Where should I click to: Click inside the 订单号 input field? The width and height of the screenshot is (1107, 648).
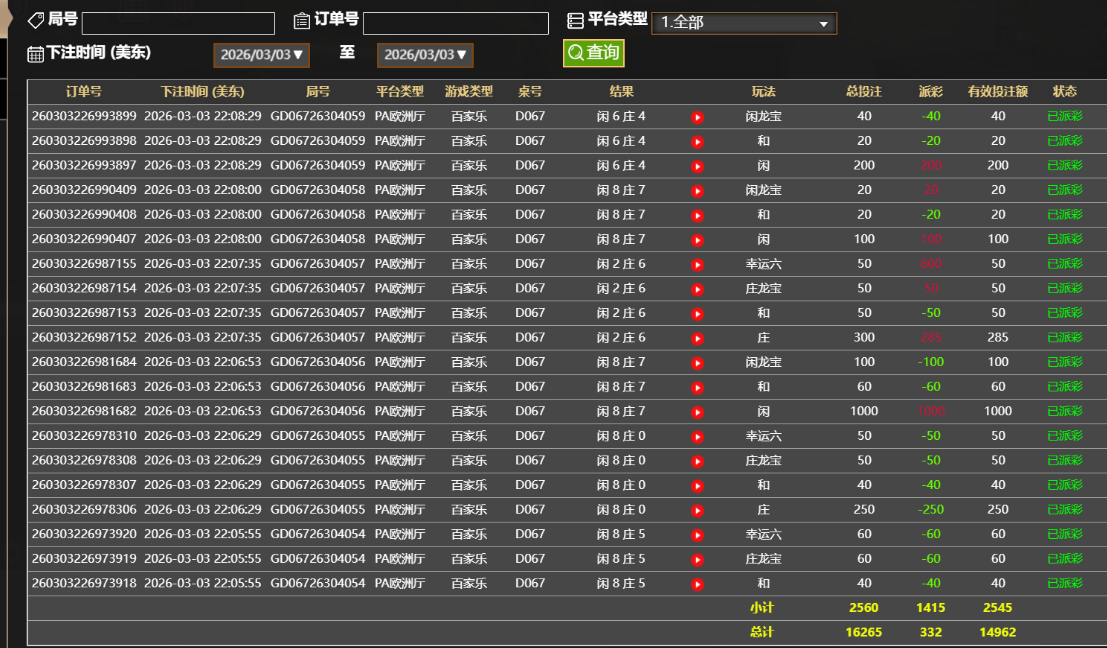point(455,22)
